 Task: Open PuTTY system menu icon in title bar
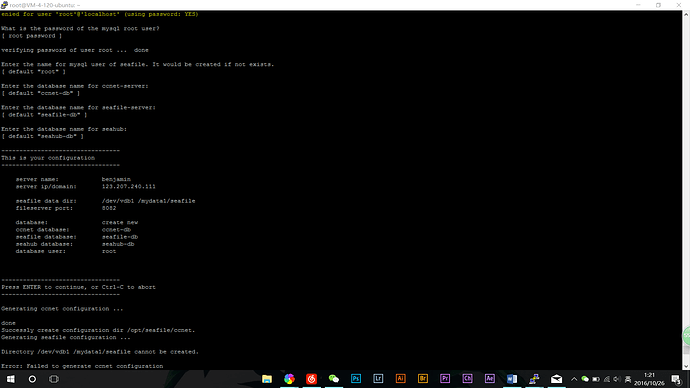point(4,5)
